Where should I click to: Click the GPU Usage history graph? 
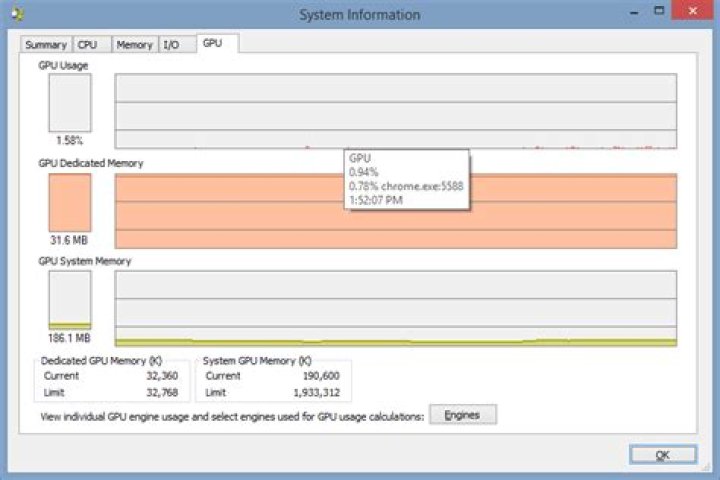click(396, 111)
